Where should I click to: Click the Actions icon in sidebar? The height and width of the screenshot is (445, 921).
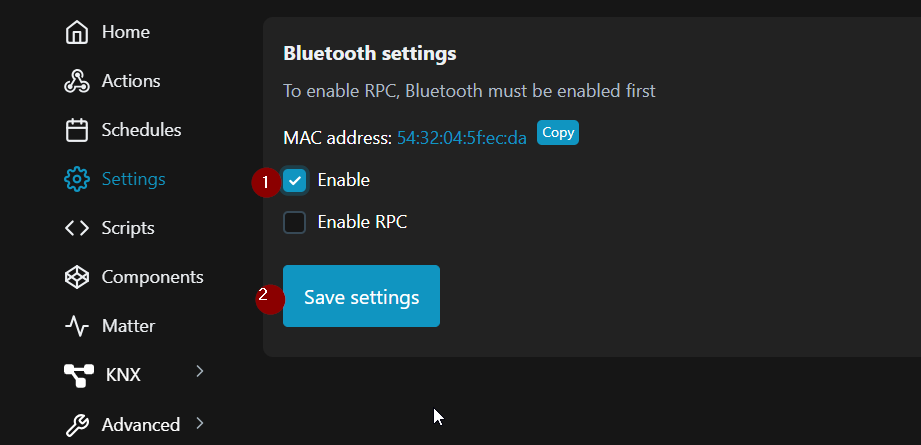click(77, 82)
